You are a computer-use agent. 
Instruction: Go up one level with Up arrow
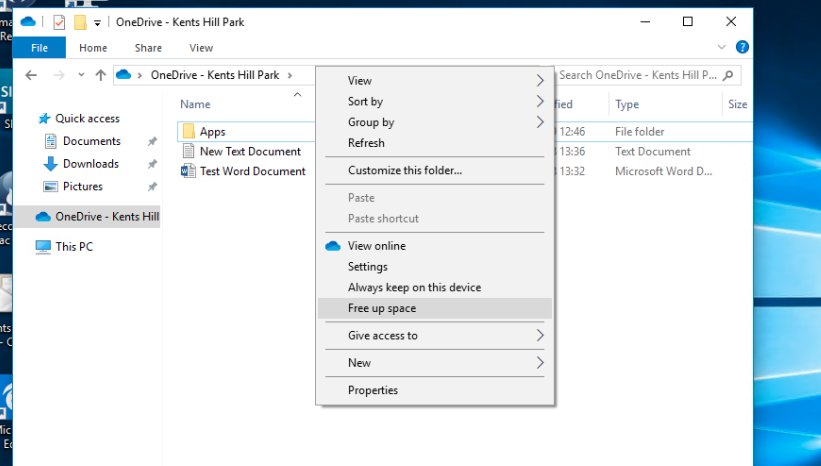pyautogui.click(x=101, y=75)
